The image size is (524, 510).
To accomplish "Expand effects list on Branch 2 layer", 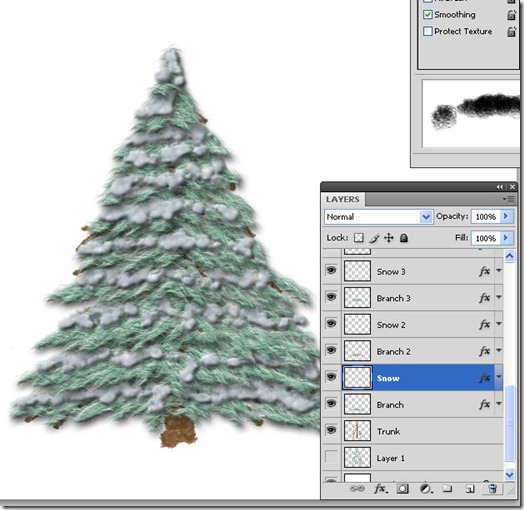I will pos(499,350).
